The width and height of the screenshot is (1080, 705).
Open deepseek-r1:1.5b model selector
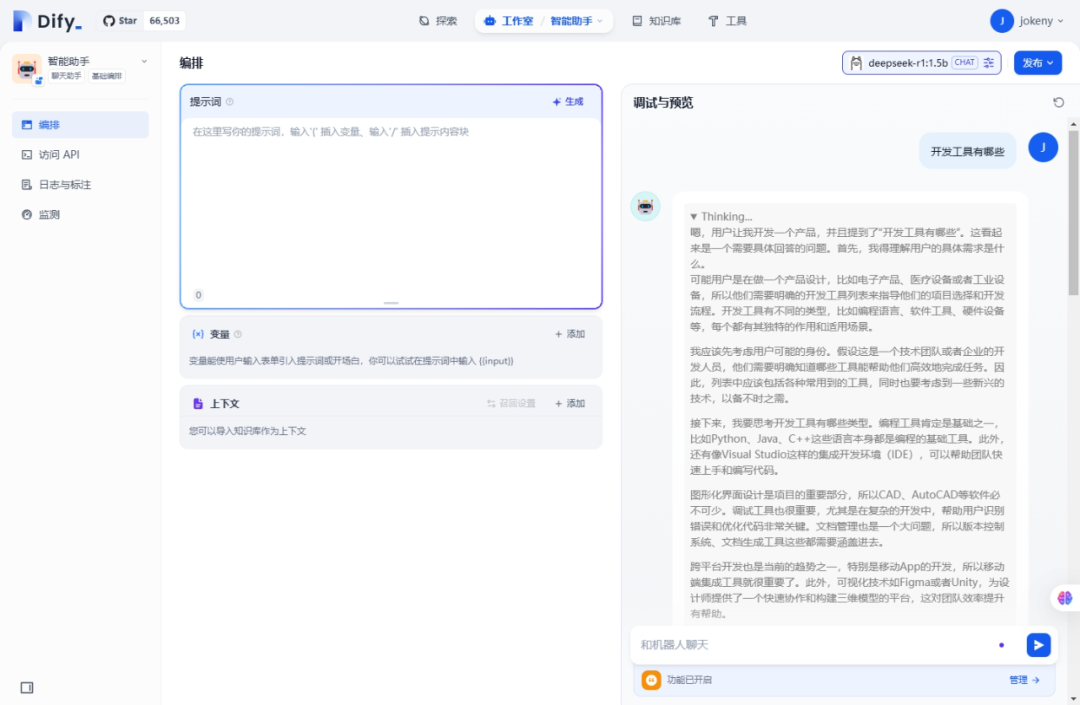908,63
